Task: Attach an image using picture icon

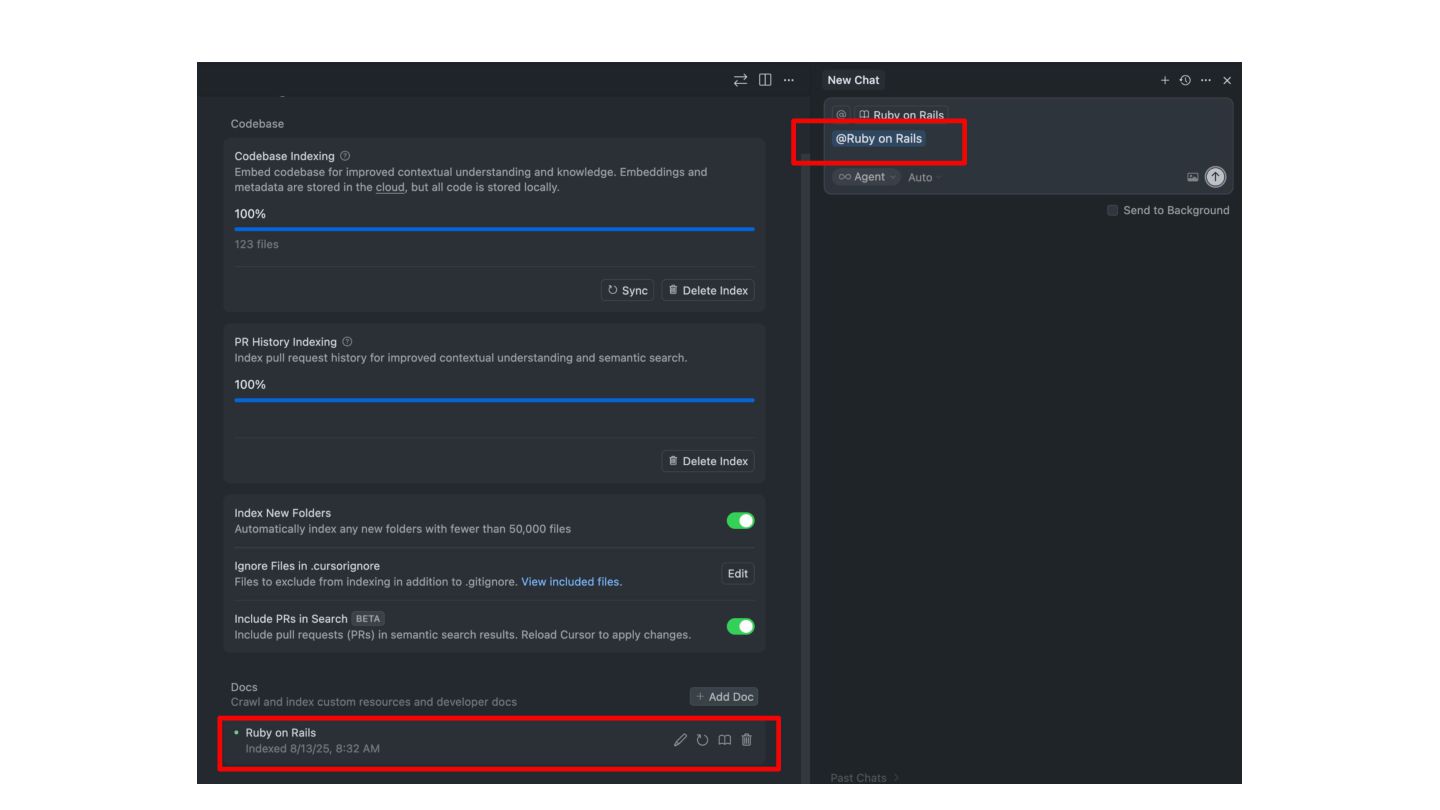Action: coord(1193,177)
